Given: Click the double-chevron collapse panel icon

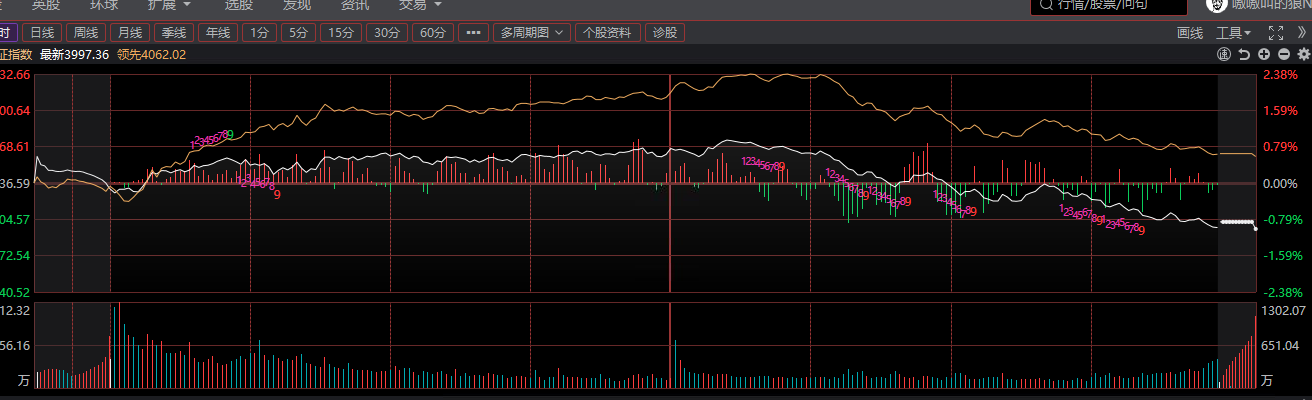Looking at the screenshot, I should pyautogui.click(x=1301, y=32).
